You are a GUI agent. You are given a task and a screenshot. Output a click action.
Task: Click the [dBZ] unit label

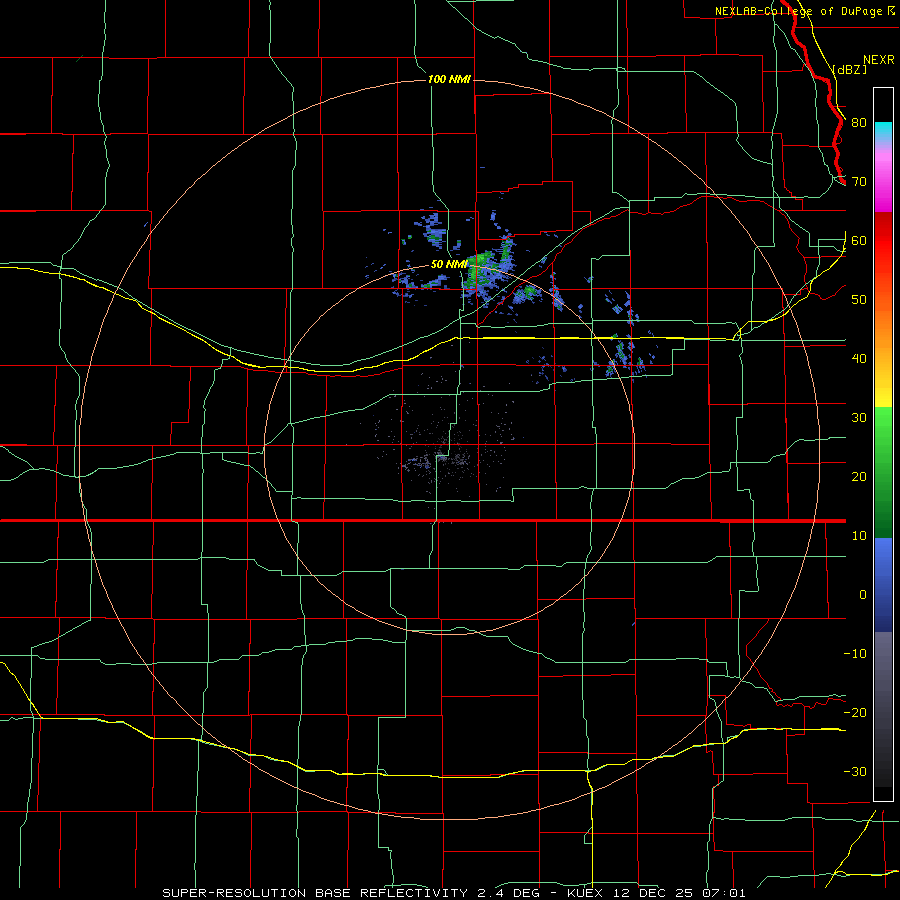pos(849,69)
